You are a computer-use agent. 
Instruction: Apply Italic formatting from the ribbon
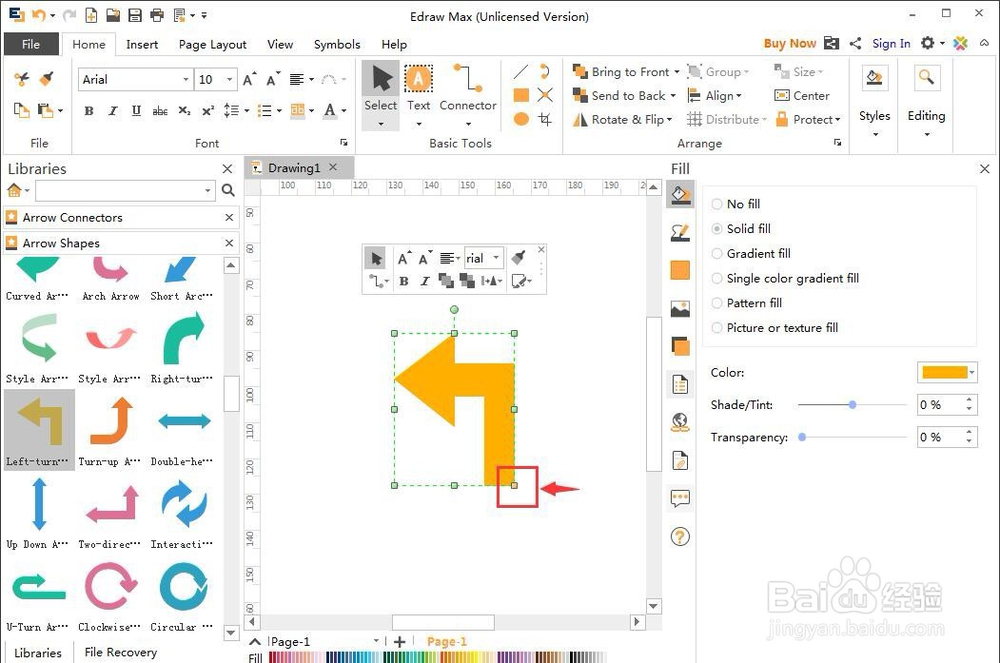pyautogui.click(x=113, y=110)
